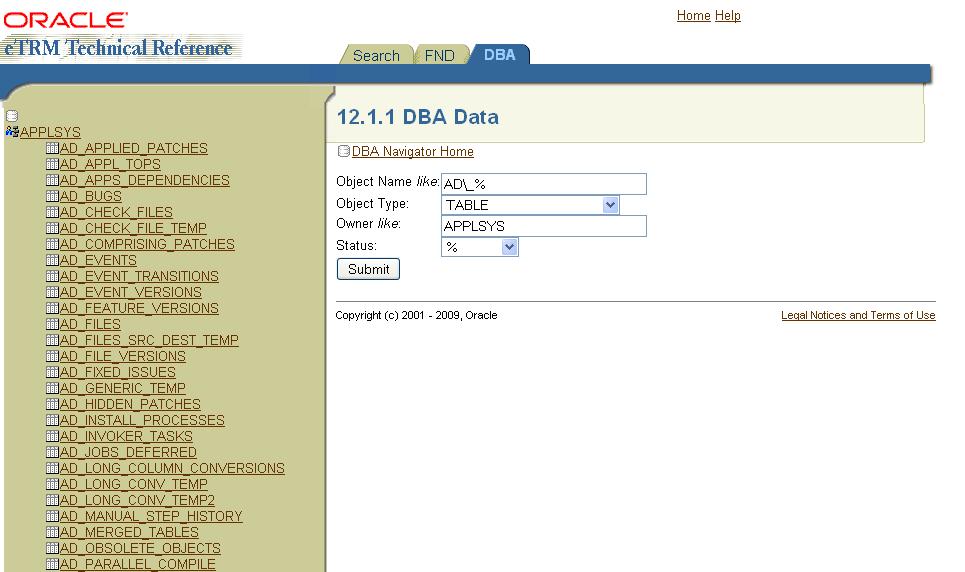Open the Object Type dropdown showing TABLE

pyautogui.click(x=531, y=205)
